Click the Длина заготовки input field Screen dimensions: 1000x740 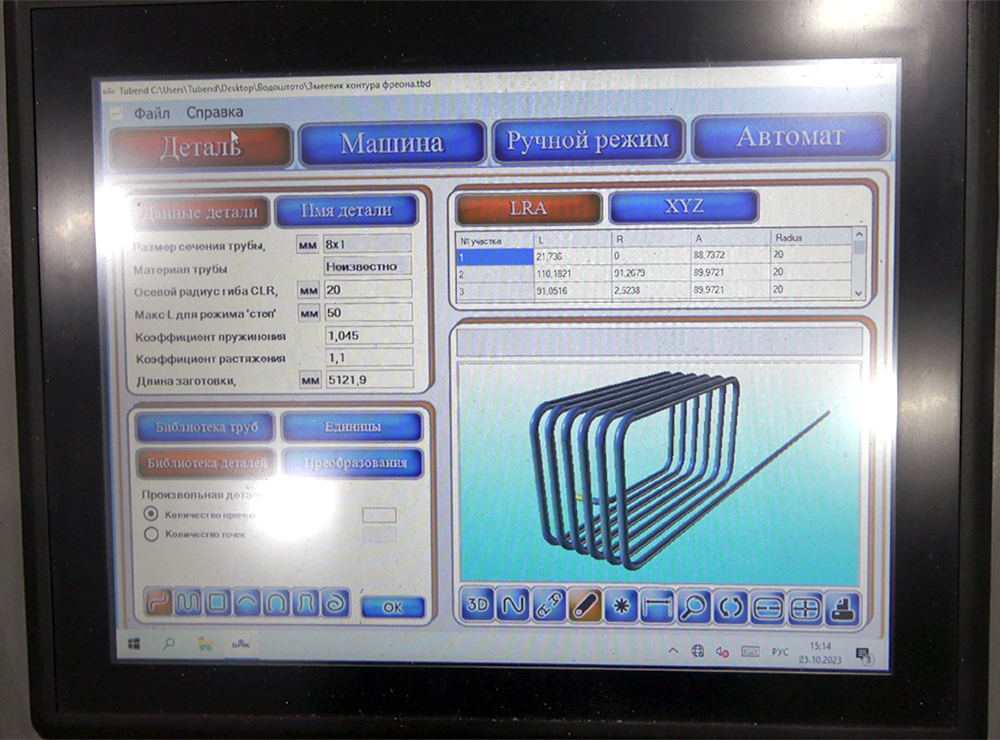point(368,379)
